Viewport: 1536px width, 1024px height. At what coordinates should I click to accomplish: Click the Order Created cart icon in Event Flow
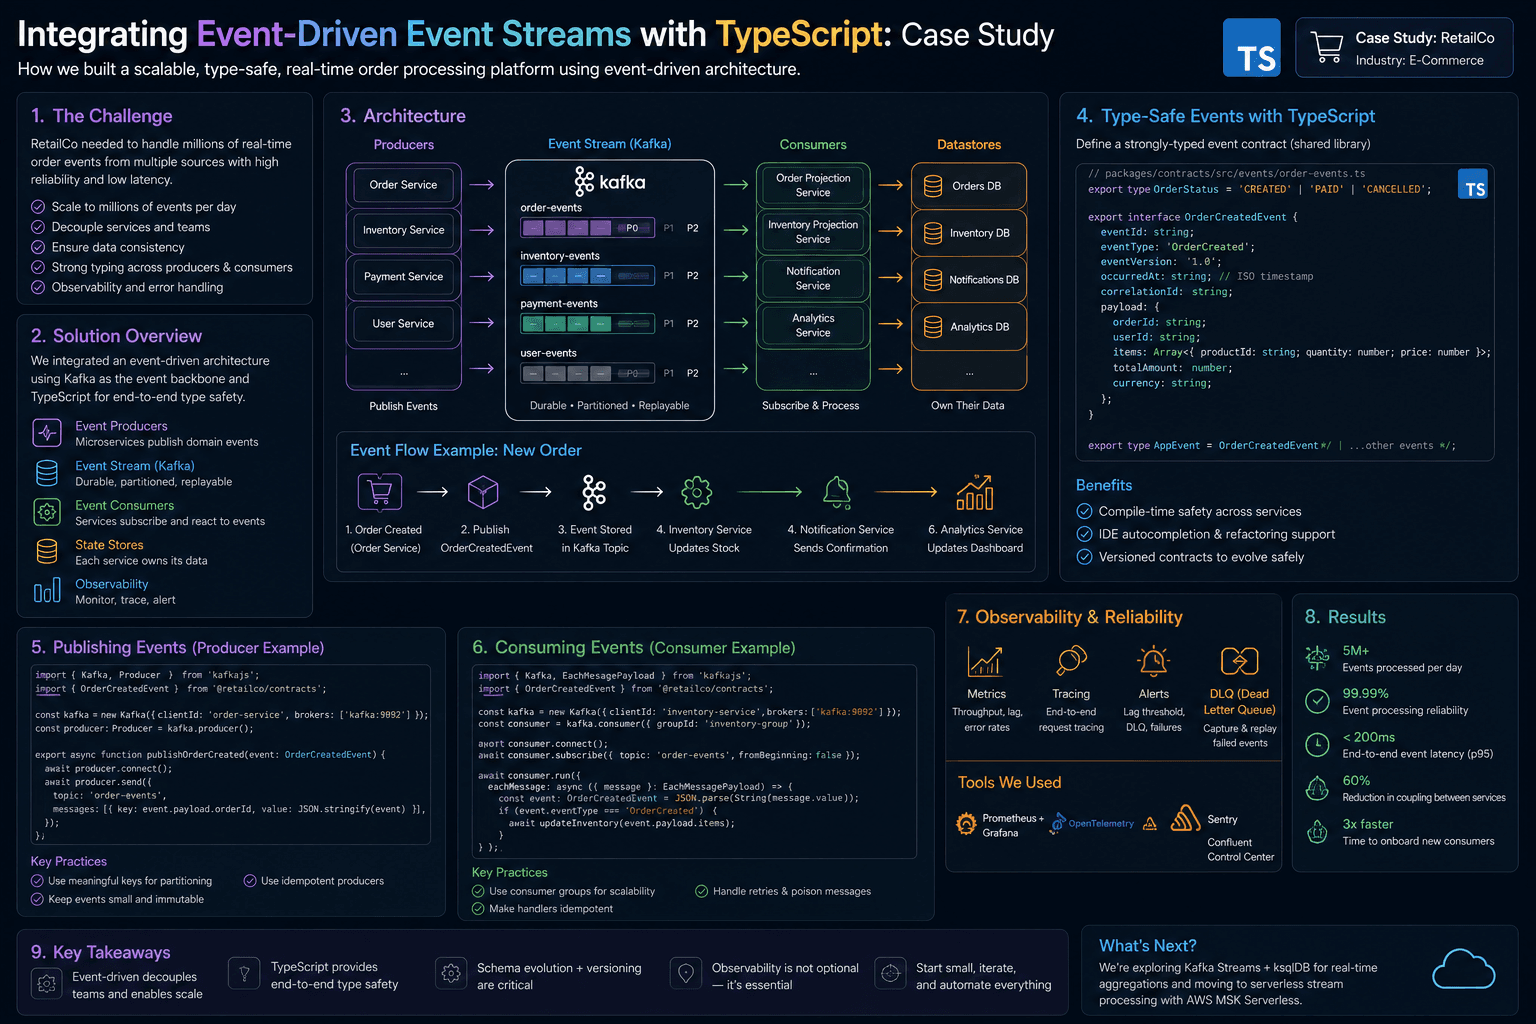[380, 492]
